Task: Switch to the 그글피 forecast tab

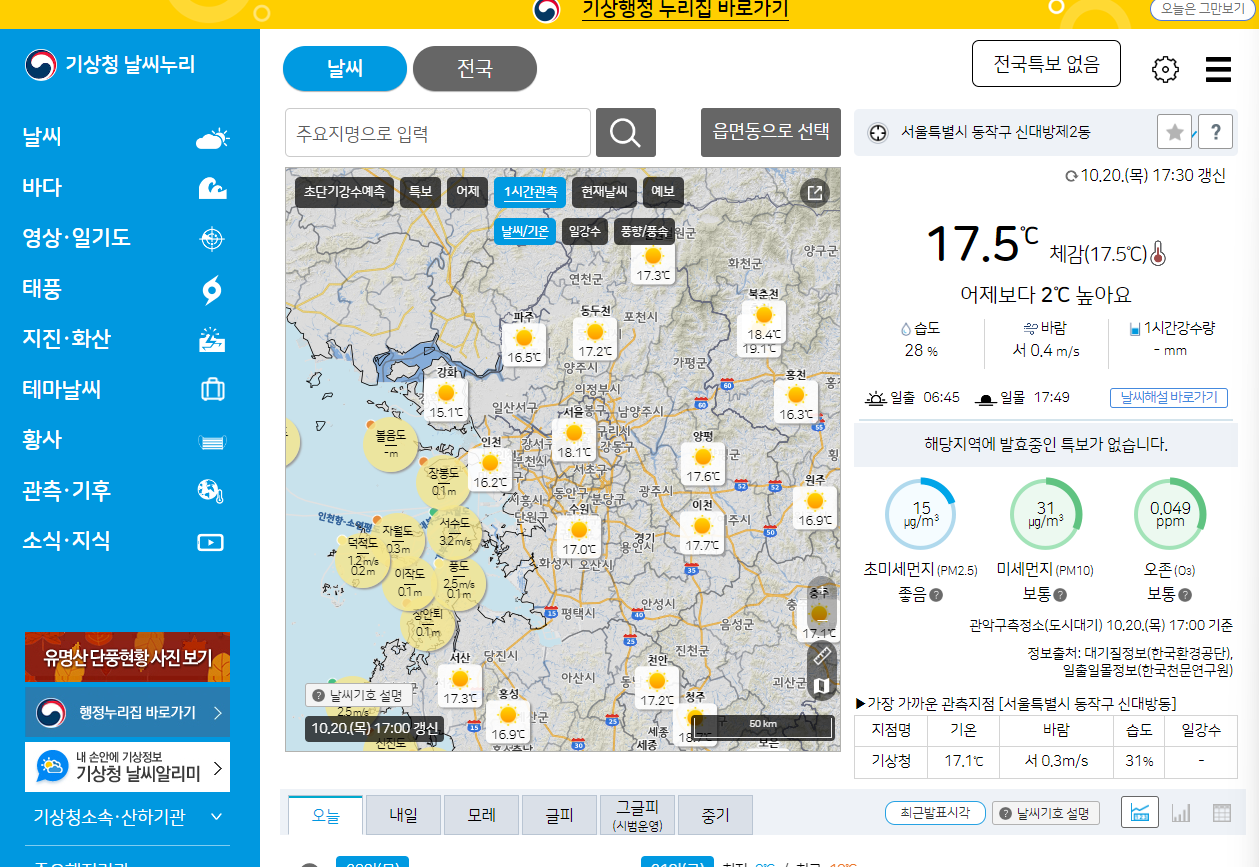Action: point(637,815)
